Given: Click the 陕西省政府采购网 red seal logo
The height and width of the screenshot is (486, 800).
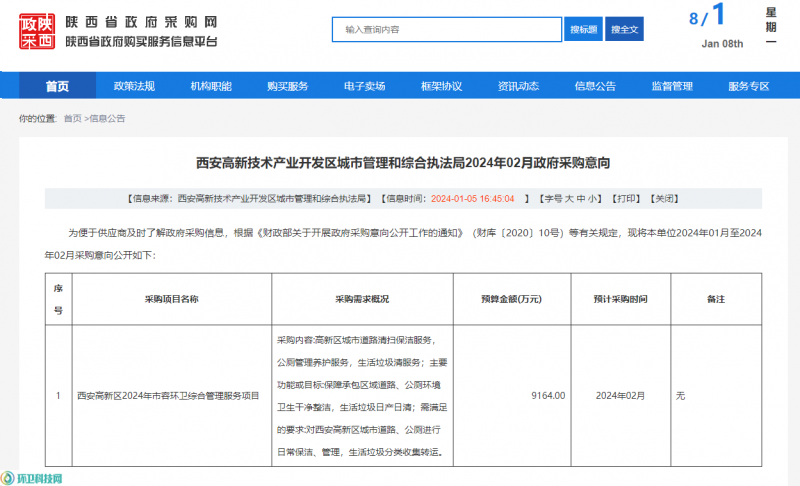Looking at the screenshot, I should point(39,32).
